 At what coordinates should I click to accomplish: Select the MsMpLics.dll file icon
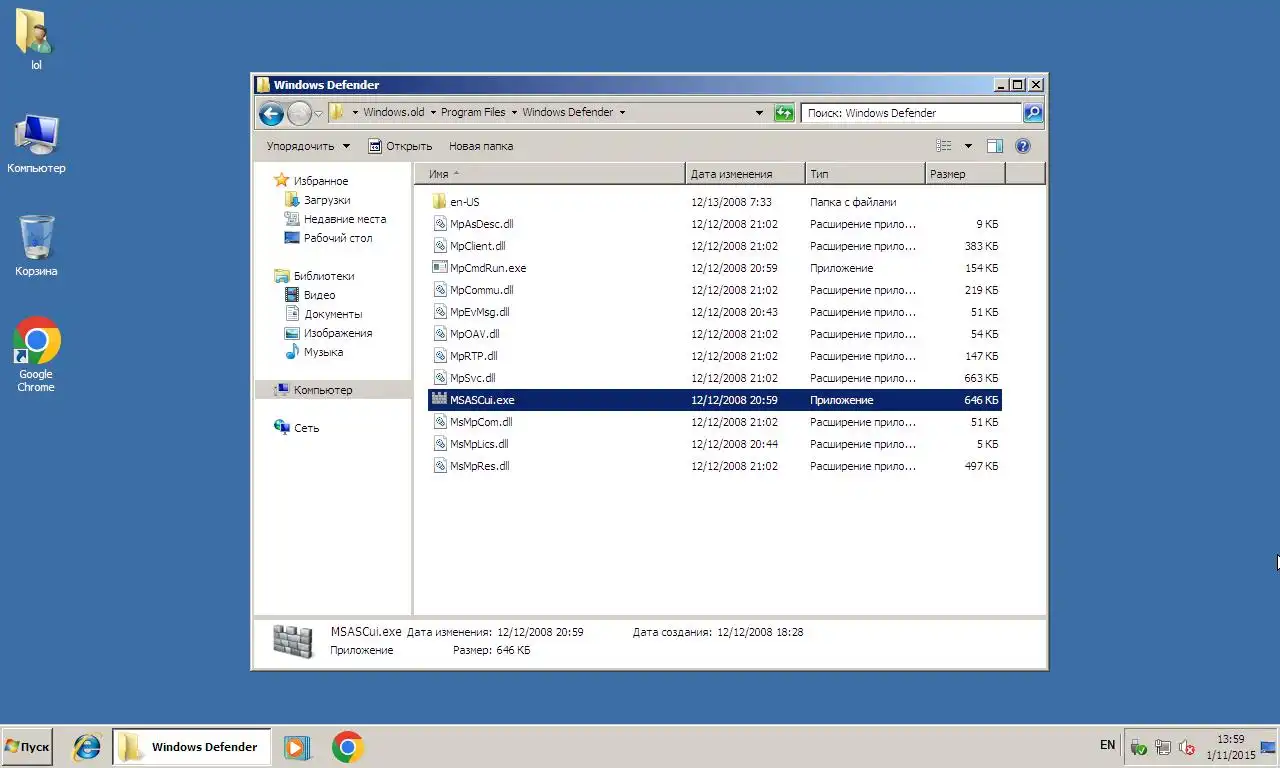[439, 444]
